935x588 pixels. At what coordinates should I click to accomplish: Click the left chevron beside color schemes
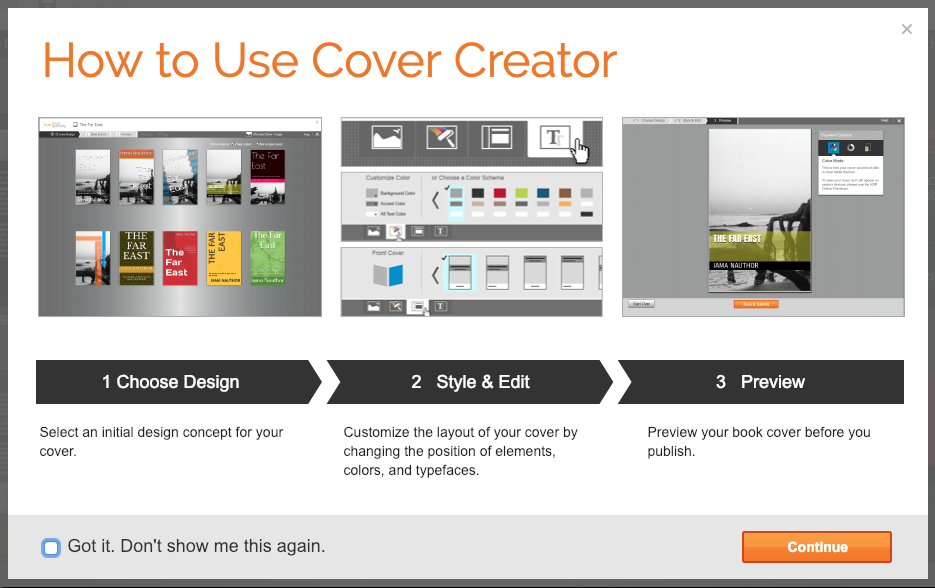point(435,201)
